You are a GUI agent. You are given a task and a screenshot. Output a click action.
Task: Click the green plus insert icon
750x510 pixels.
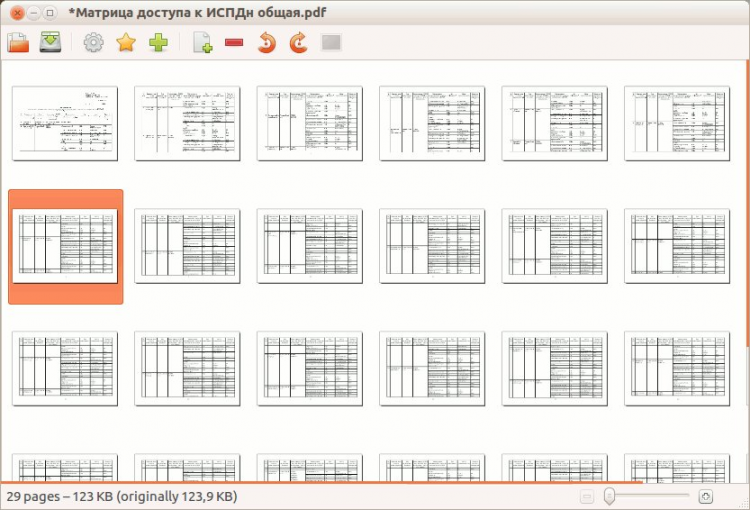coord(158,42)
